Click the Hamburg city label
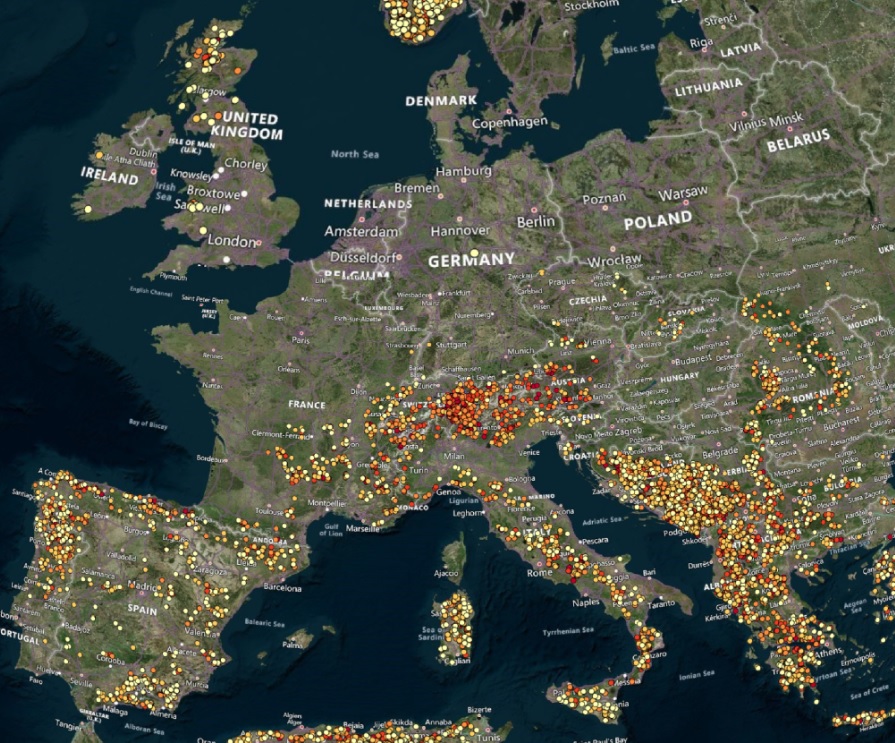The image size is (895, 743). (x=464, y=171)
